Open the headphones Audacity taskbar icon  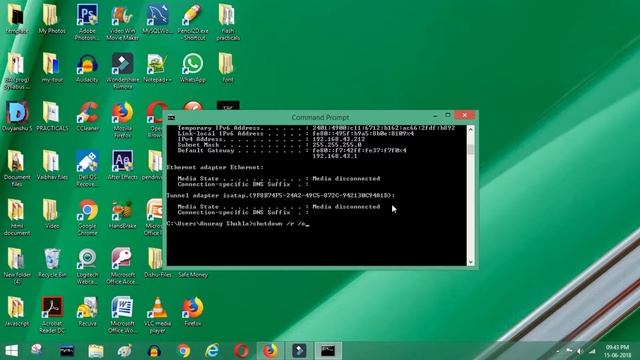154,351
